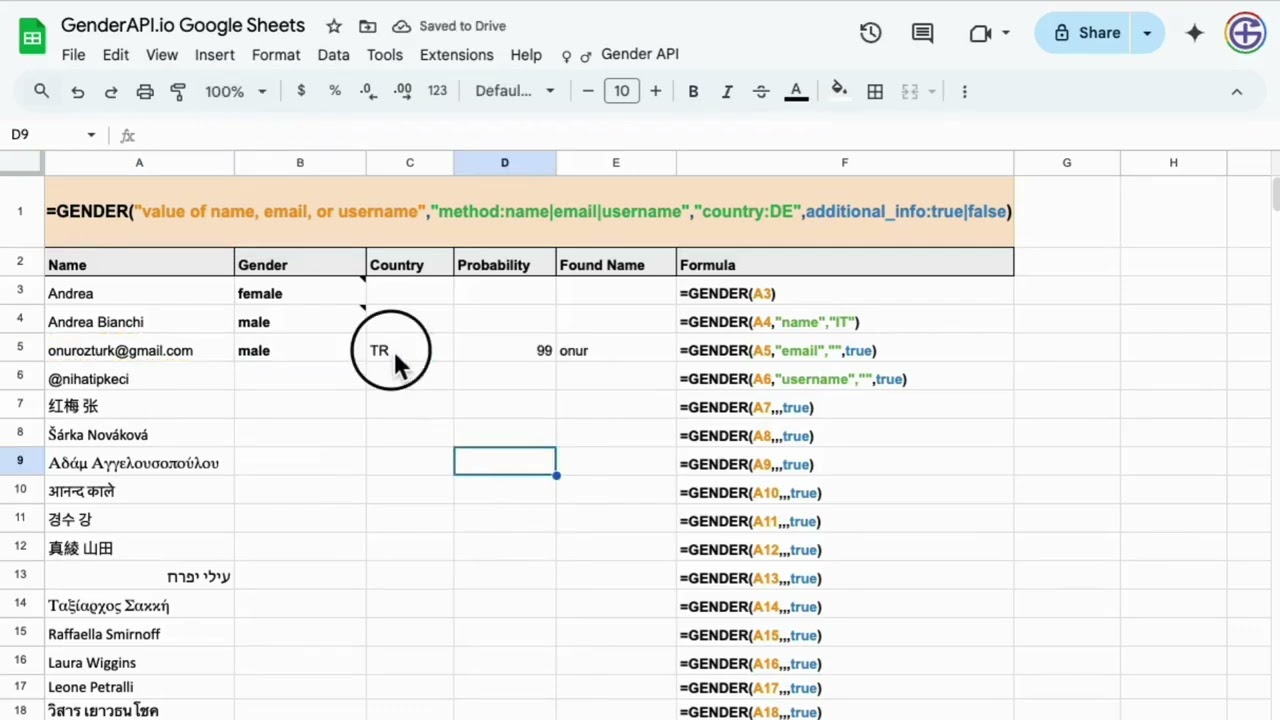
Task: Decrease decimal places
Action: click(x=368, y=91)
